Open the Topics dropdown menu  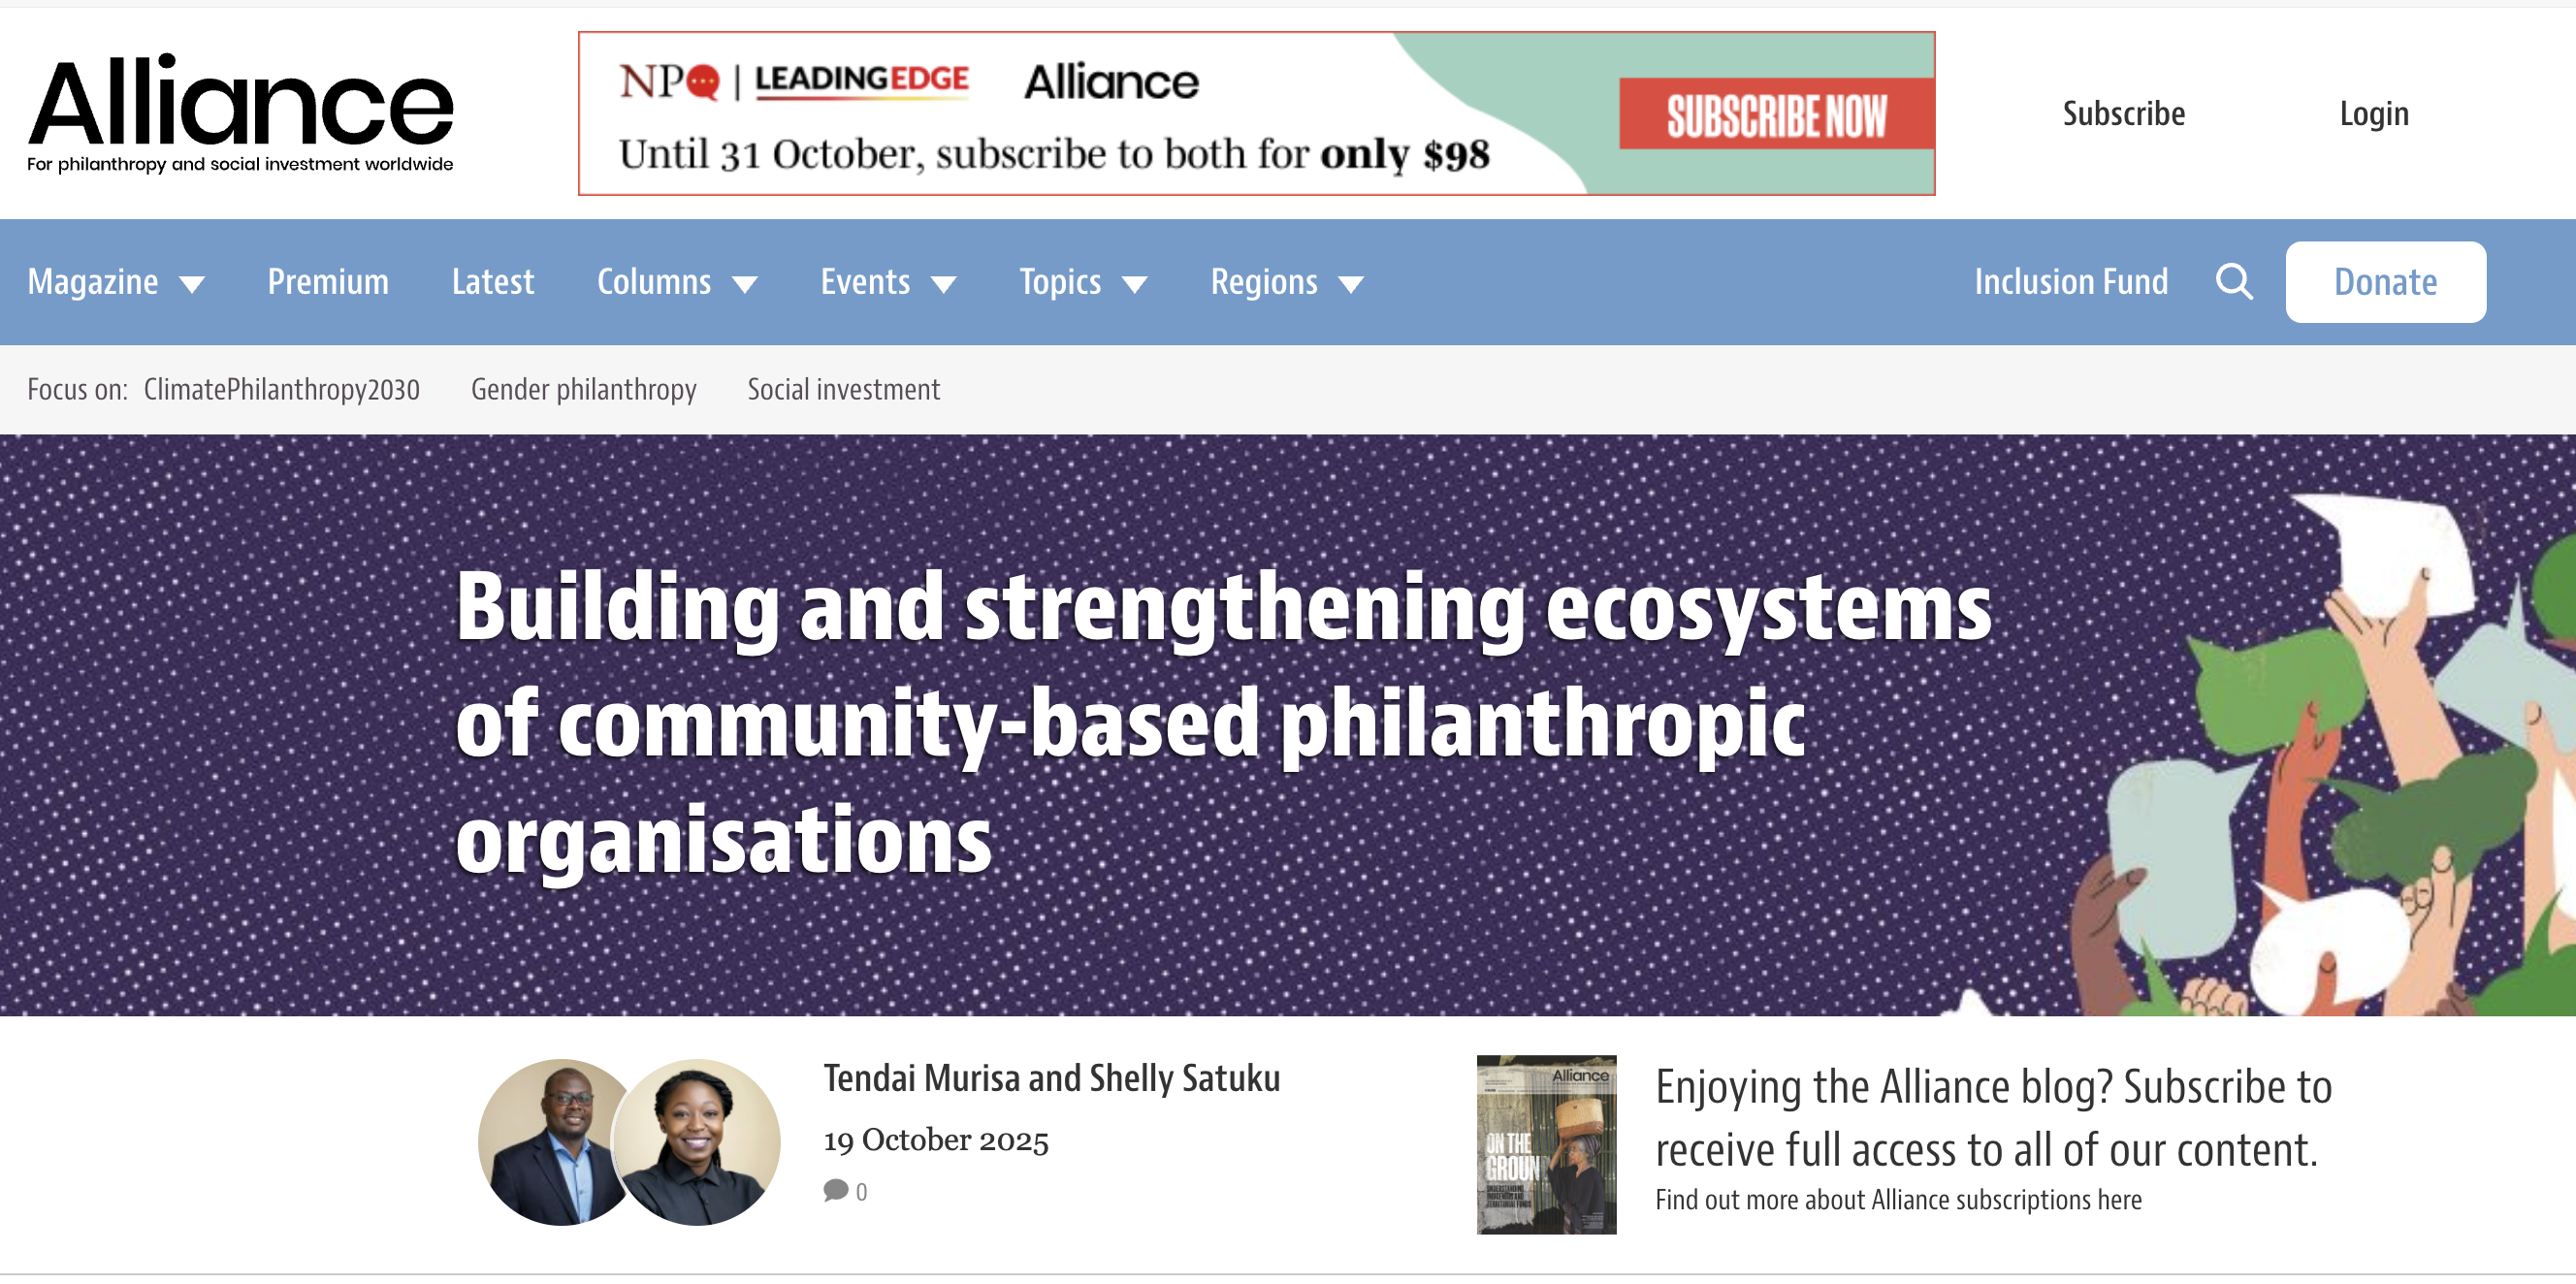click(1082, 282)
